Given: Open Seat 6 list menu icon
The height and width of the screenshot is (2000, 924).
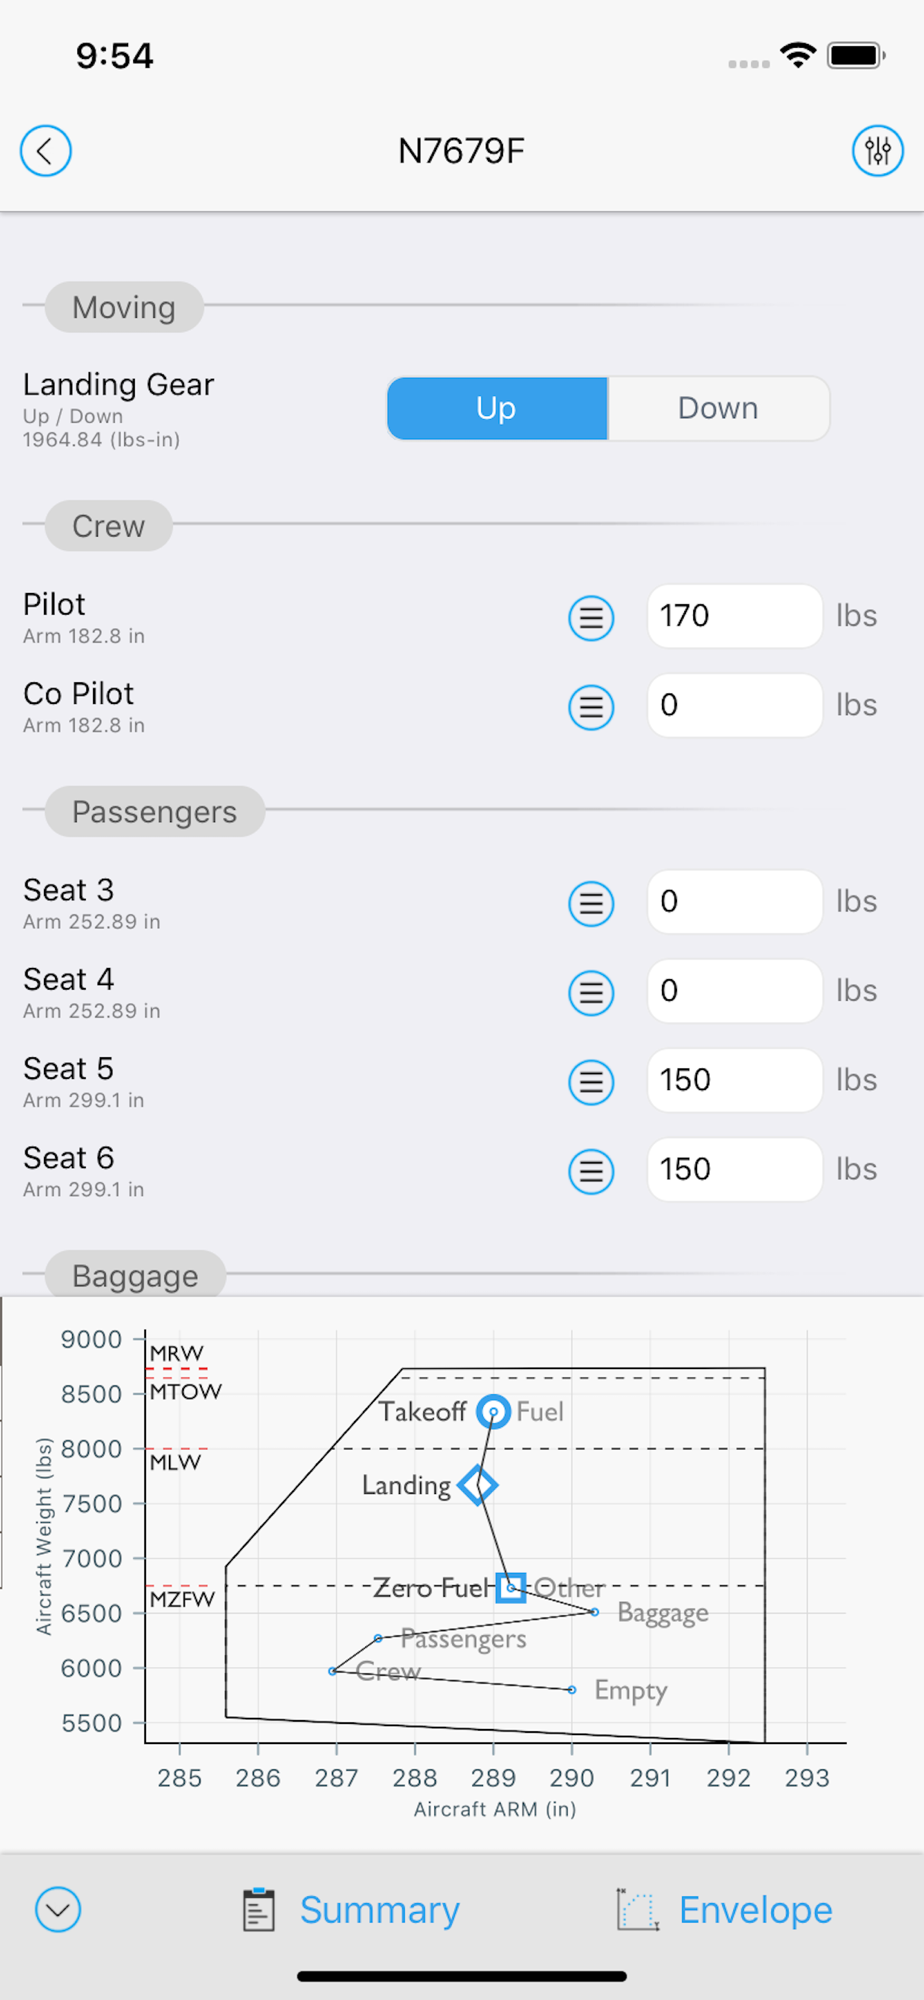Looking at the screenshot, I should point(591,1171).
